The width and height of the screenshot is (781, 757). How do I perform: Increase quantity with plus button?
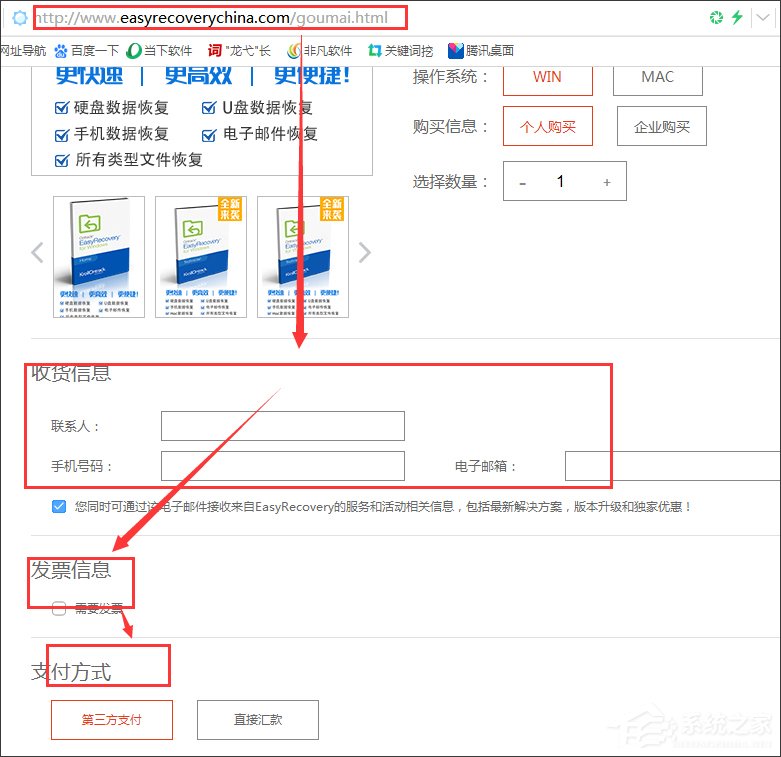pos(607,182)
